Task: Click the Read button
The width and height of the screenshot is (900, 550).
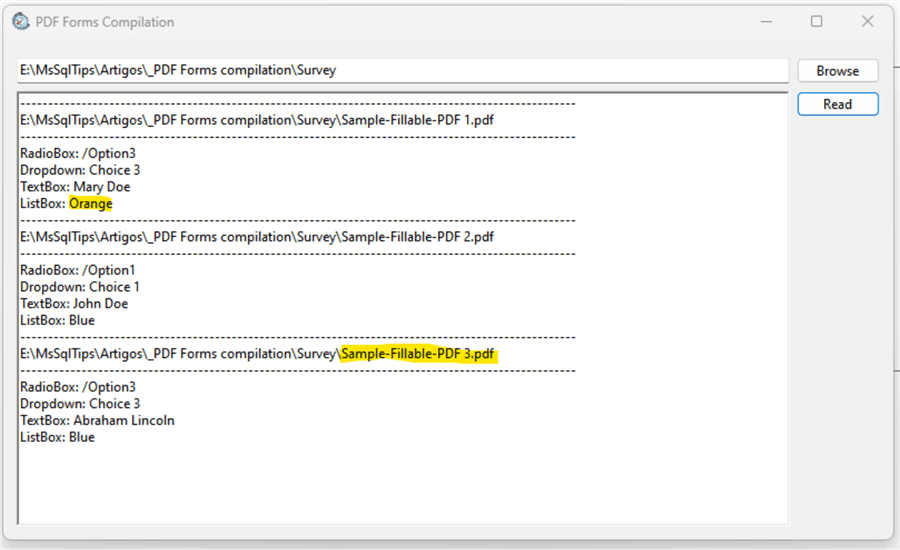Action: (837, 104)
